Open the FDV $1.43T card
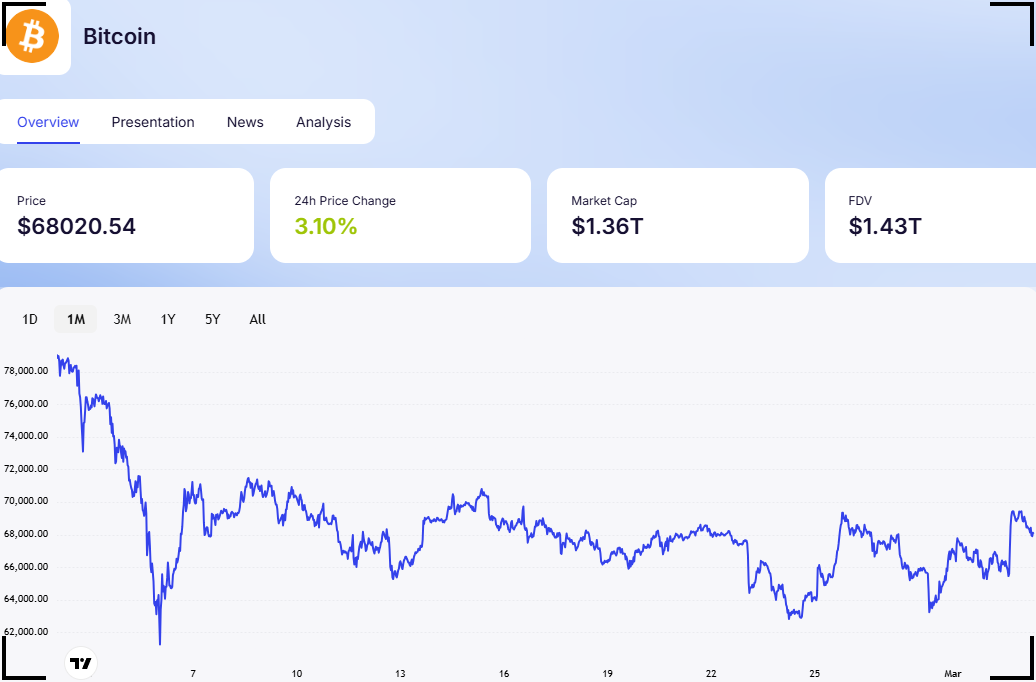Viewport: 1036px width, 682px height. [930, 215]
